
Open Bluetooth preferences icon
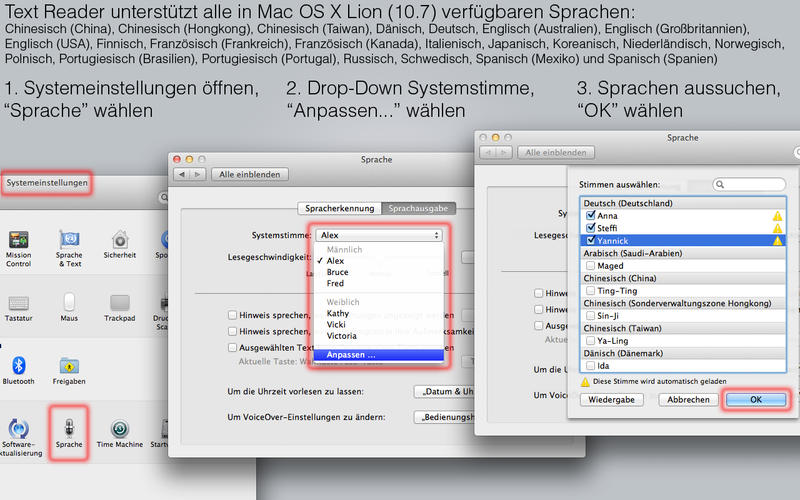coord(18,366)
